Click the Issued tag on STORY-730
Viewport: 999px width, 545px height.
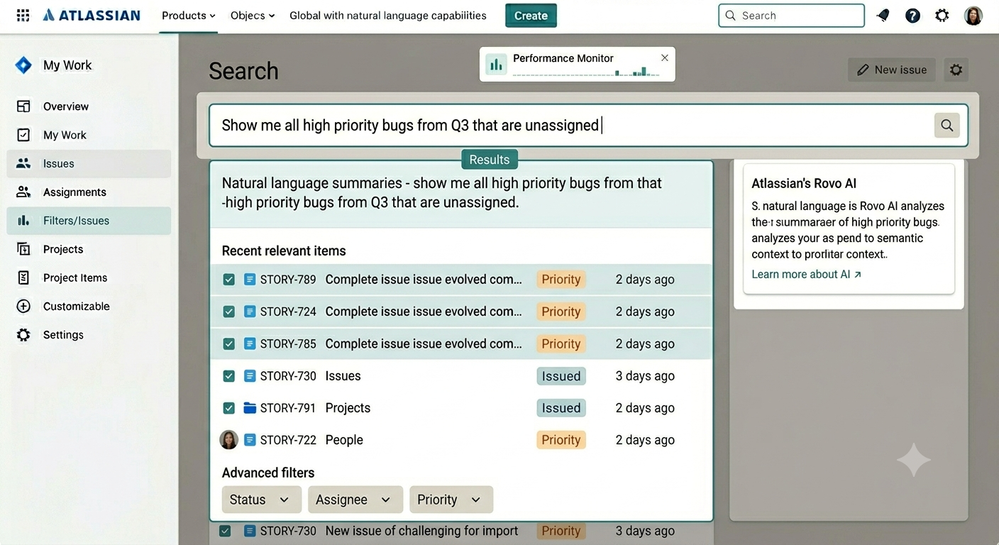(561, 376)
